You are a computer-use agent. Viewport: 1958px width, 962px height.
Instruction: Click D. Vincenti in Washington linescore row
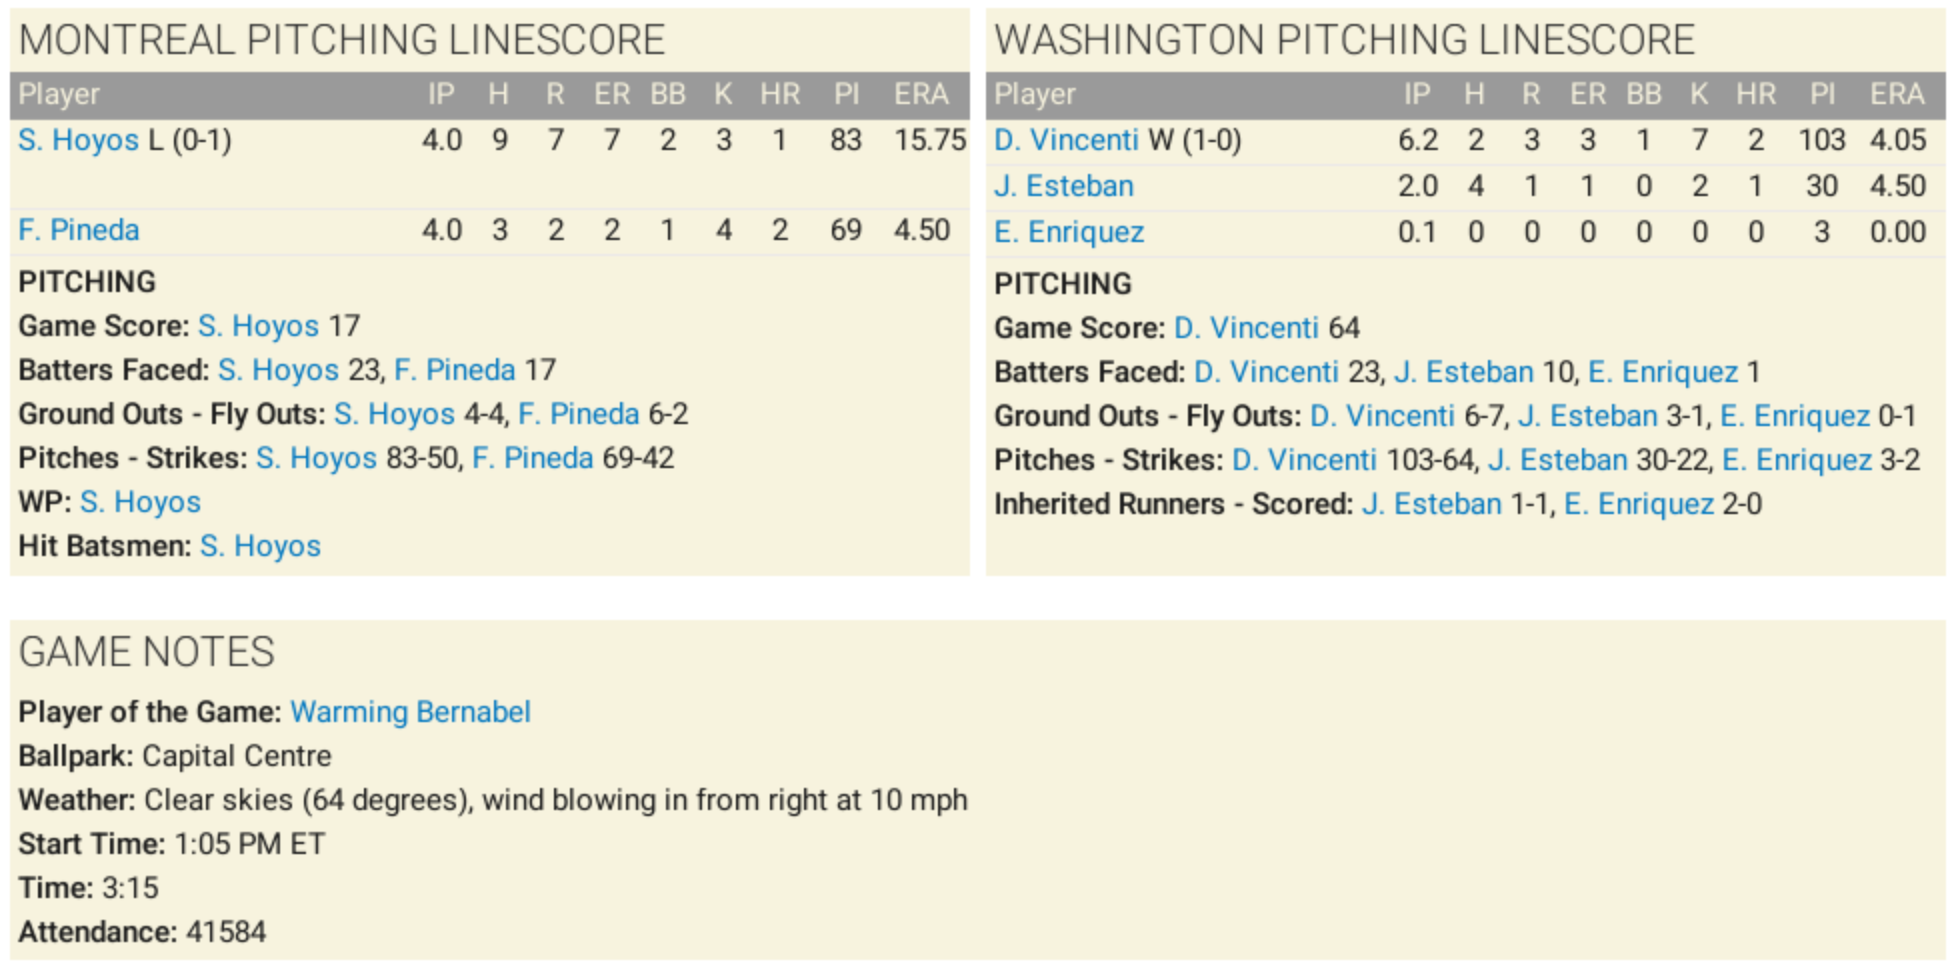1066,140
